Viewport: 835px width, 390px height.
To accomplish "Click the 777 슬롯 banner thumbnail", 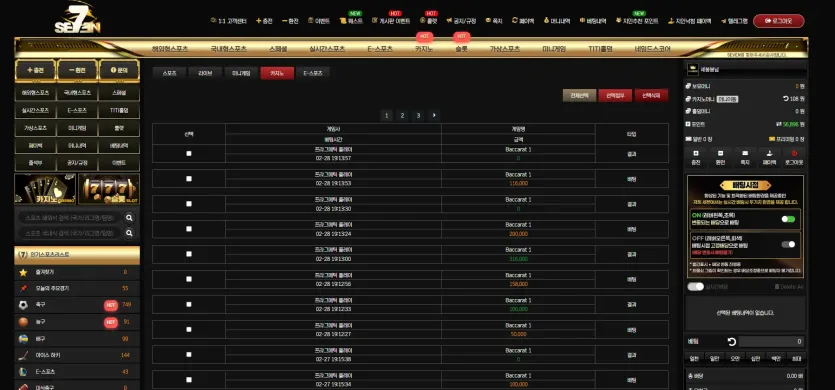I will pyautogui.click(x=109, y=189).
